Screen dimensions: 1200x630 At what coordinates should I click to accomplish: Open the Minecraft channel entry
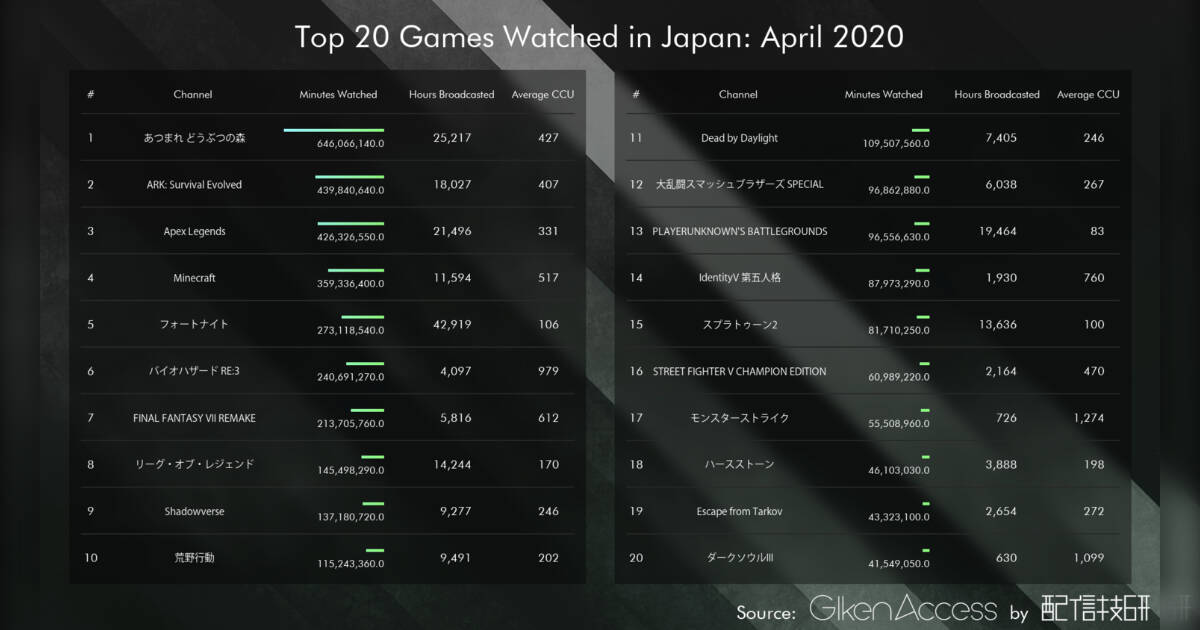pos(193,278)
